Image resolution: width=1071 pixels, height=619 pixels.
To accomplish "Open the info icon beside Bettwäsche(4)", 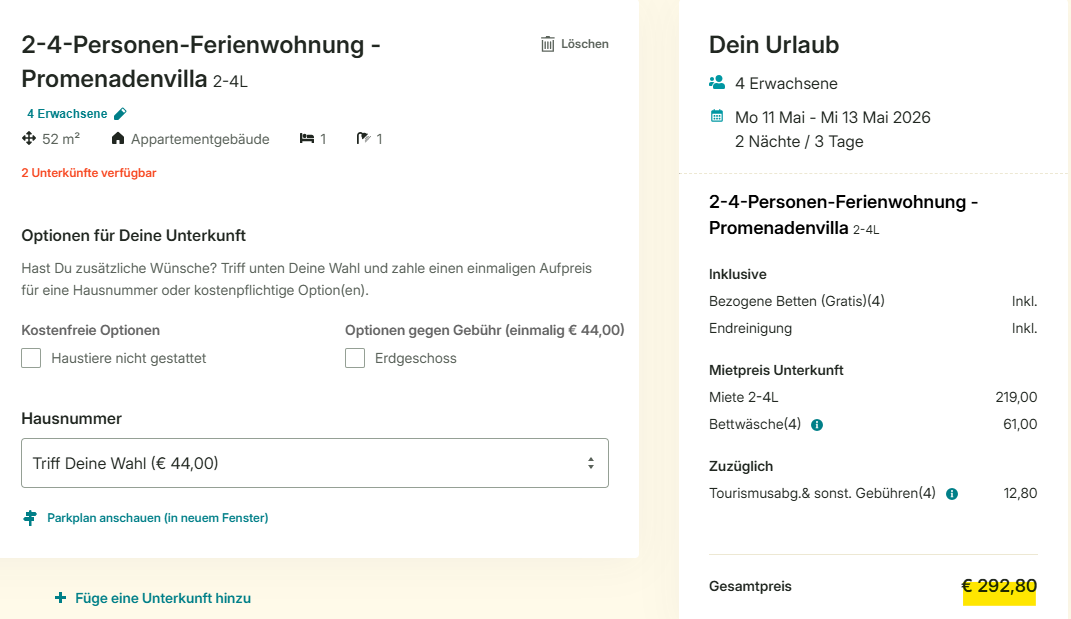I will [x=817, y=424].
